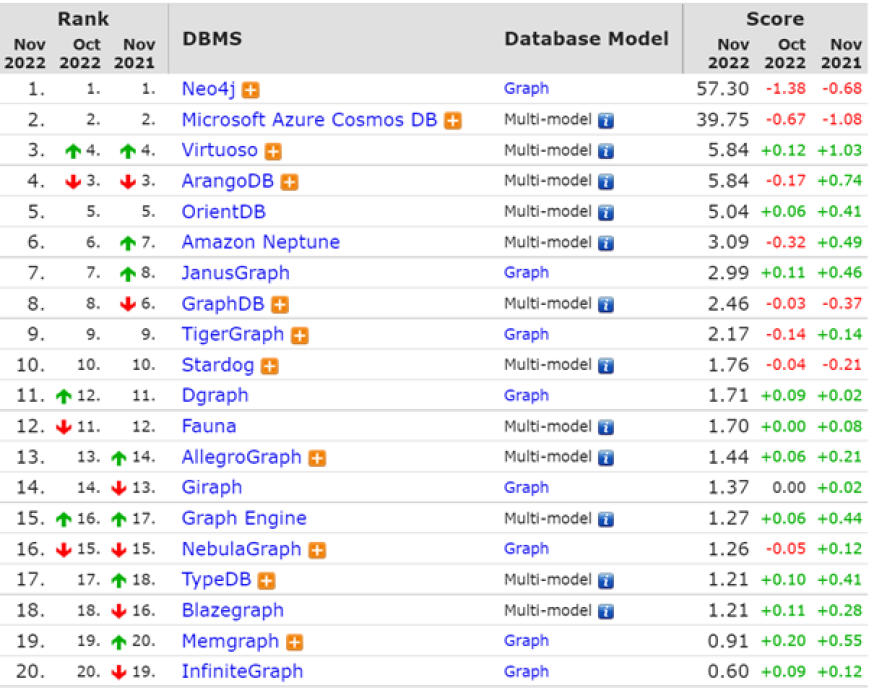Screen dimensions: 874x688
Task: Click the Graph model link in TigerGraph row
Action: [526, 334]
